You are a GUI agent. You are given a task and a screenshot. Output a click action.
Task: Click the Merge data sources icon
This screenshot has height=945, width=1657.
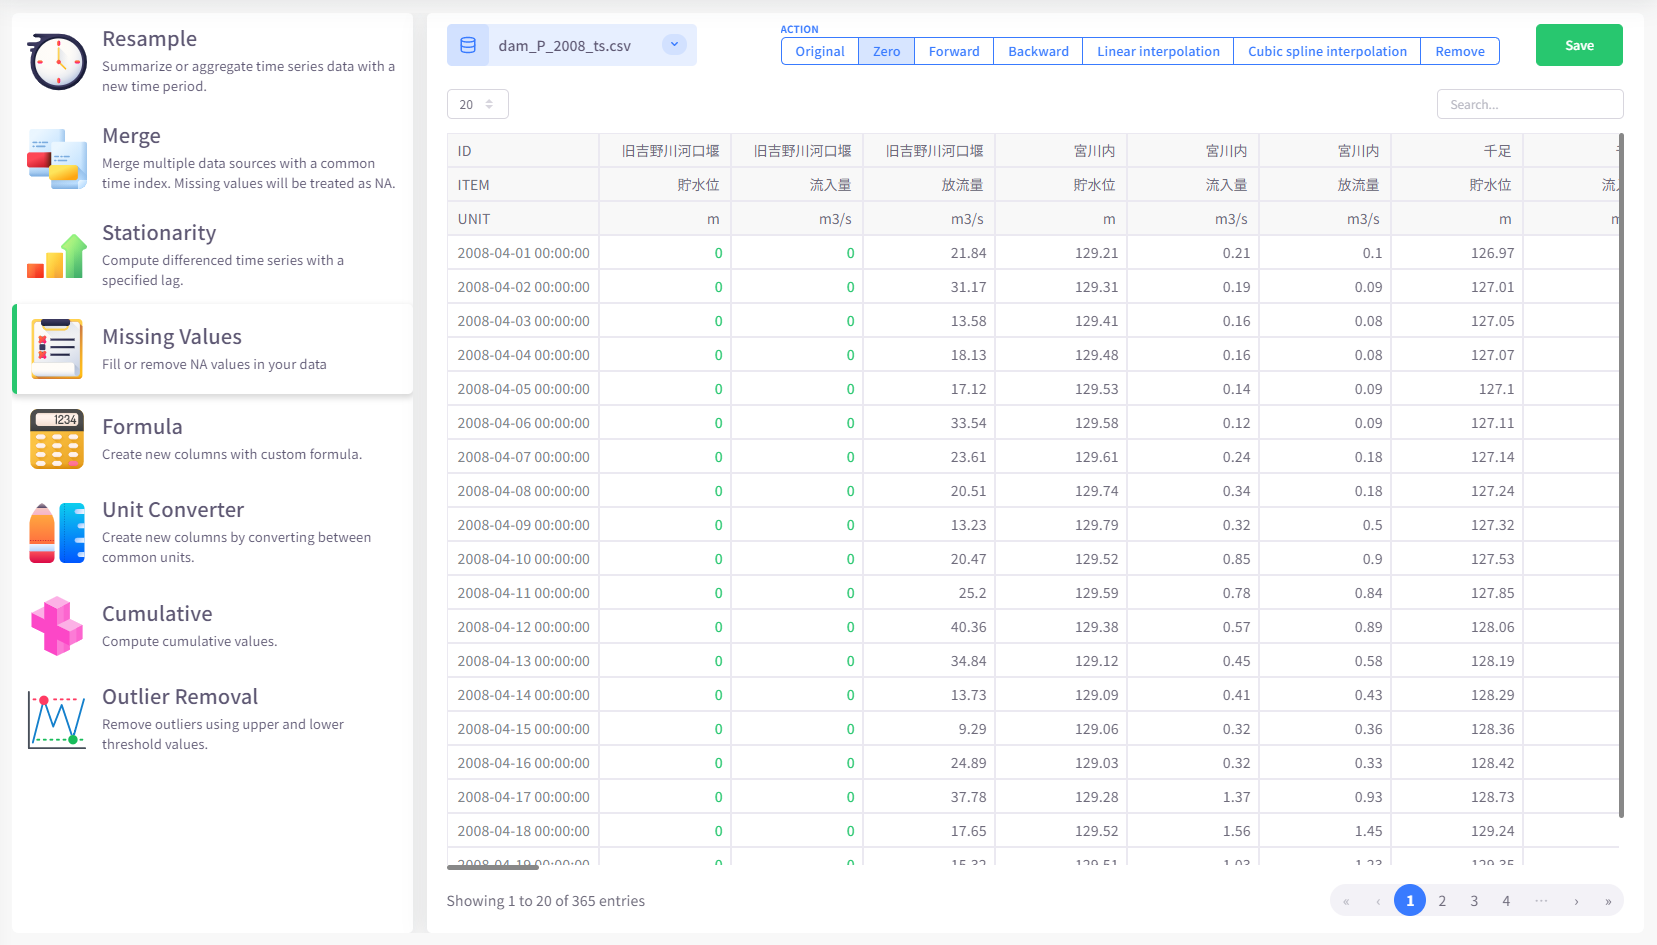click(57, 159)
